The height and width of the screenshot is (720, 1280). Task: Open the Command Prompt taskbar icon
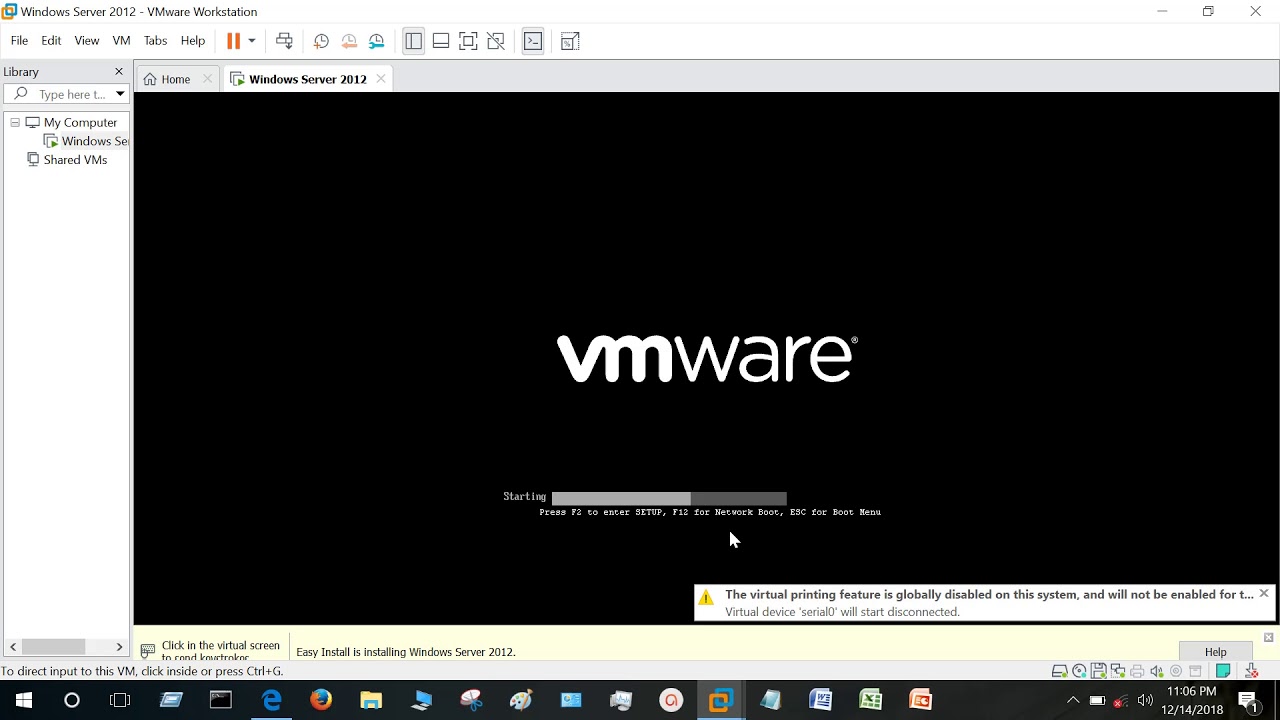pos(221,700)
